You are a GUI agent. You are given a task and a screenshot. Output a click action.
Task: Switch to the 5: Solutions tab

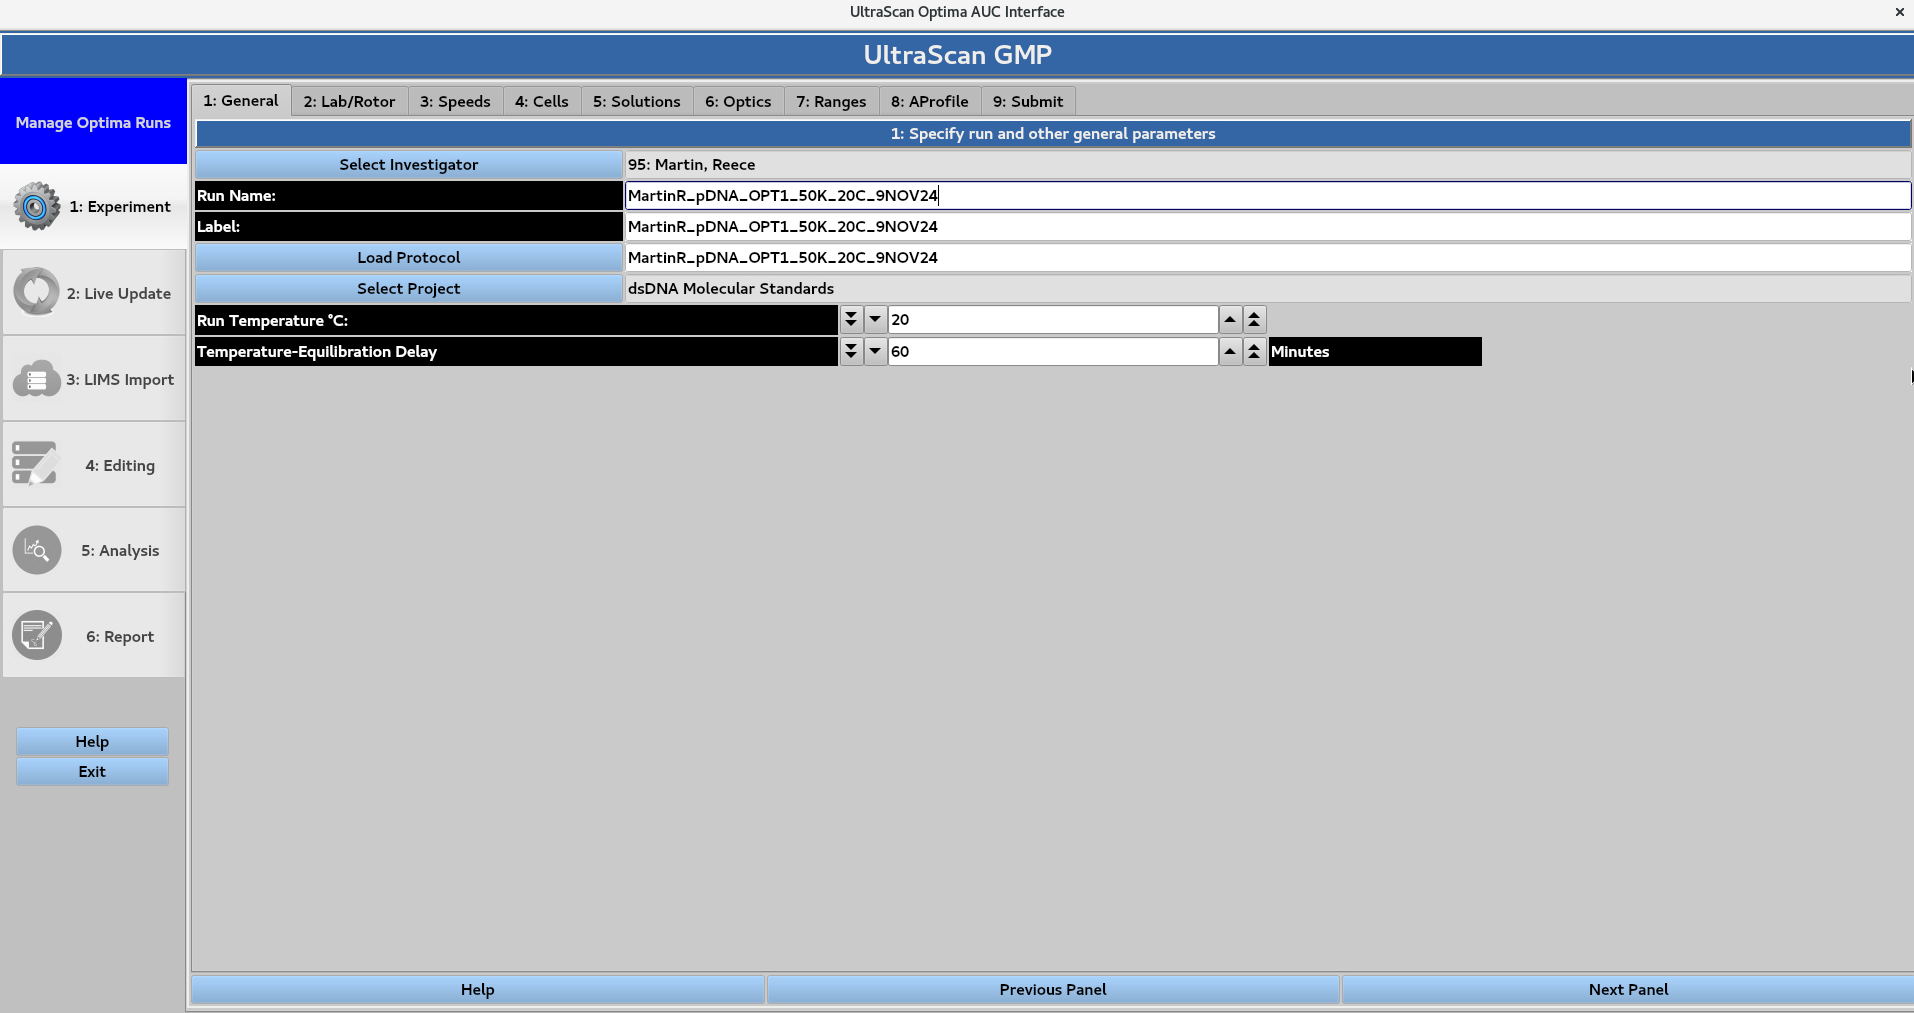[636, 101]
